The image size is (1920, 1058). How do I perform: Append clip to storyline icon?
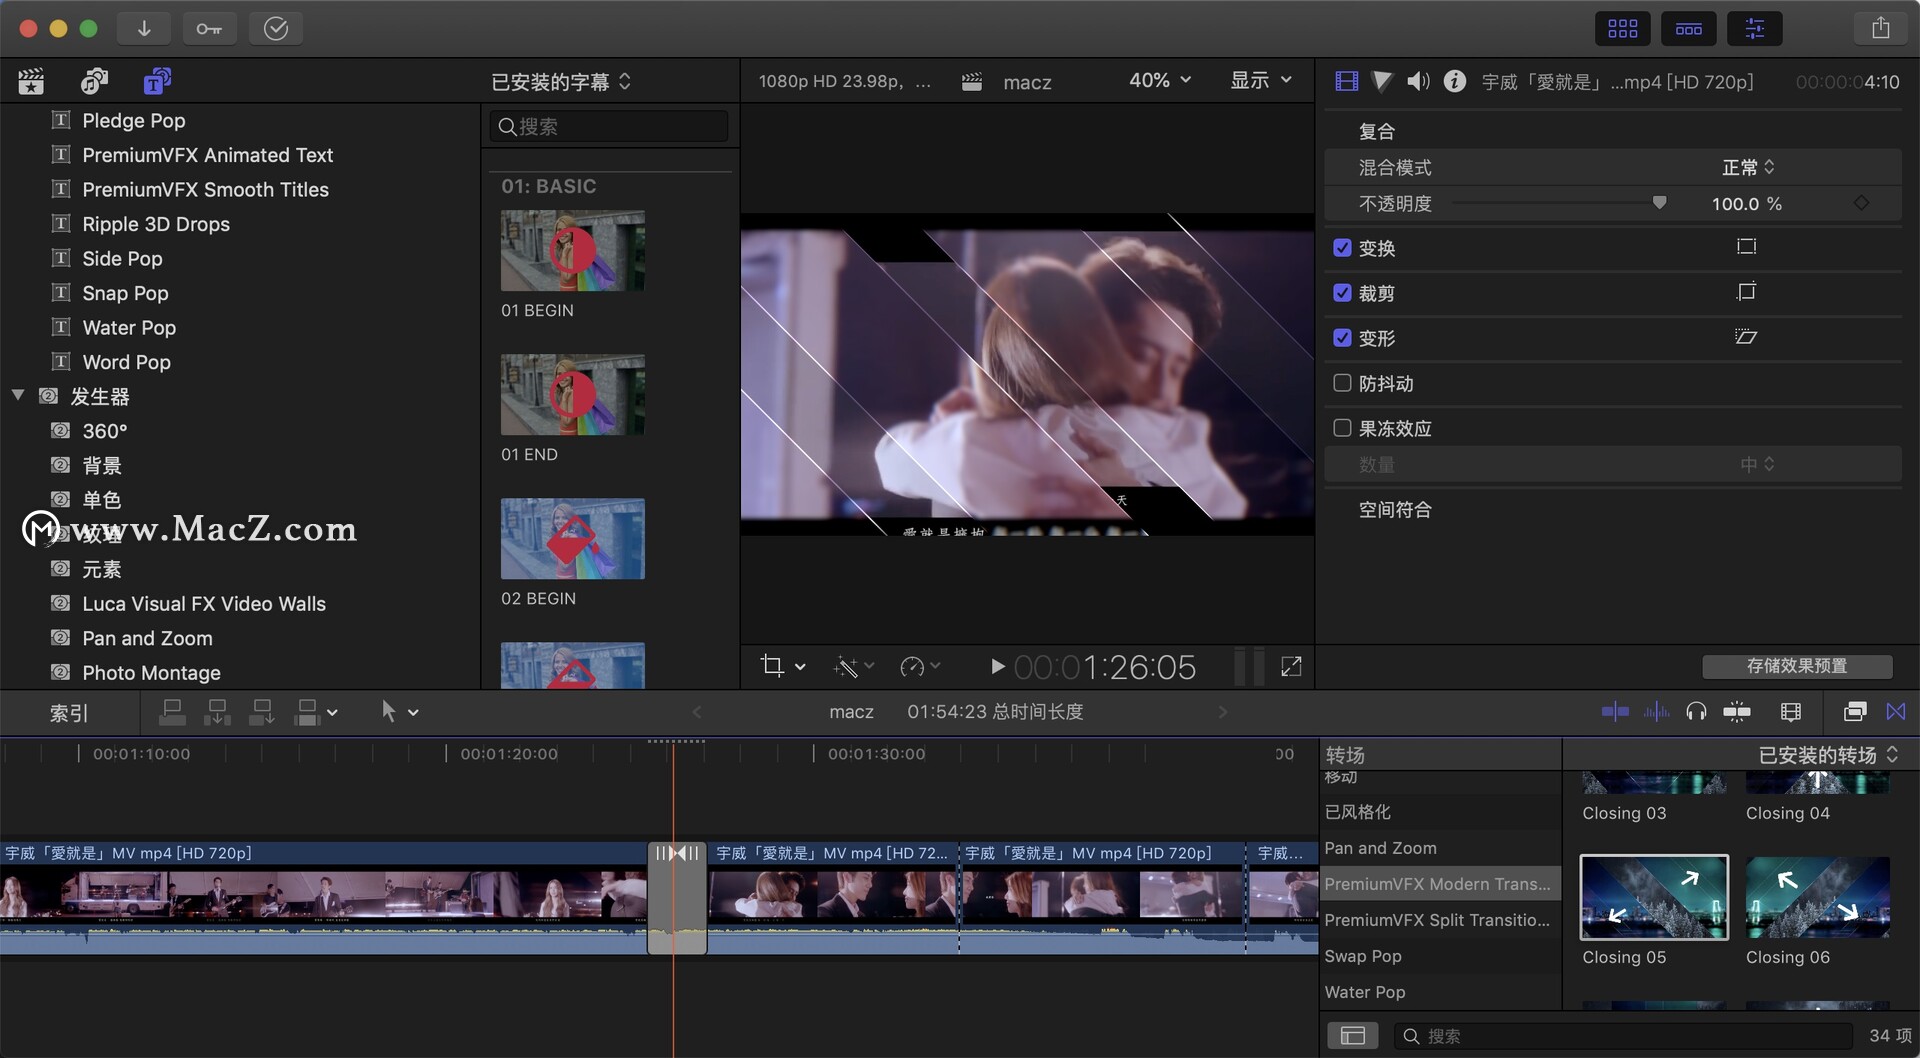pos(262,712)
